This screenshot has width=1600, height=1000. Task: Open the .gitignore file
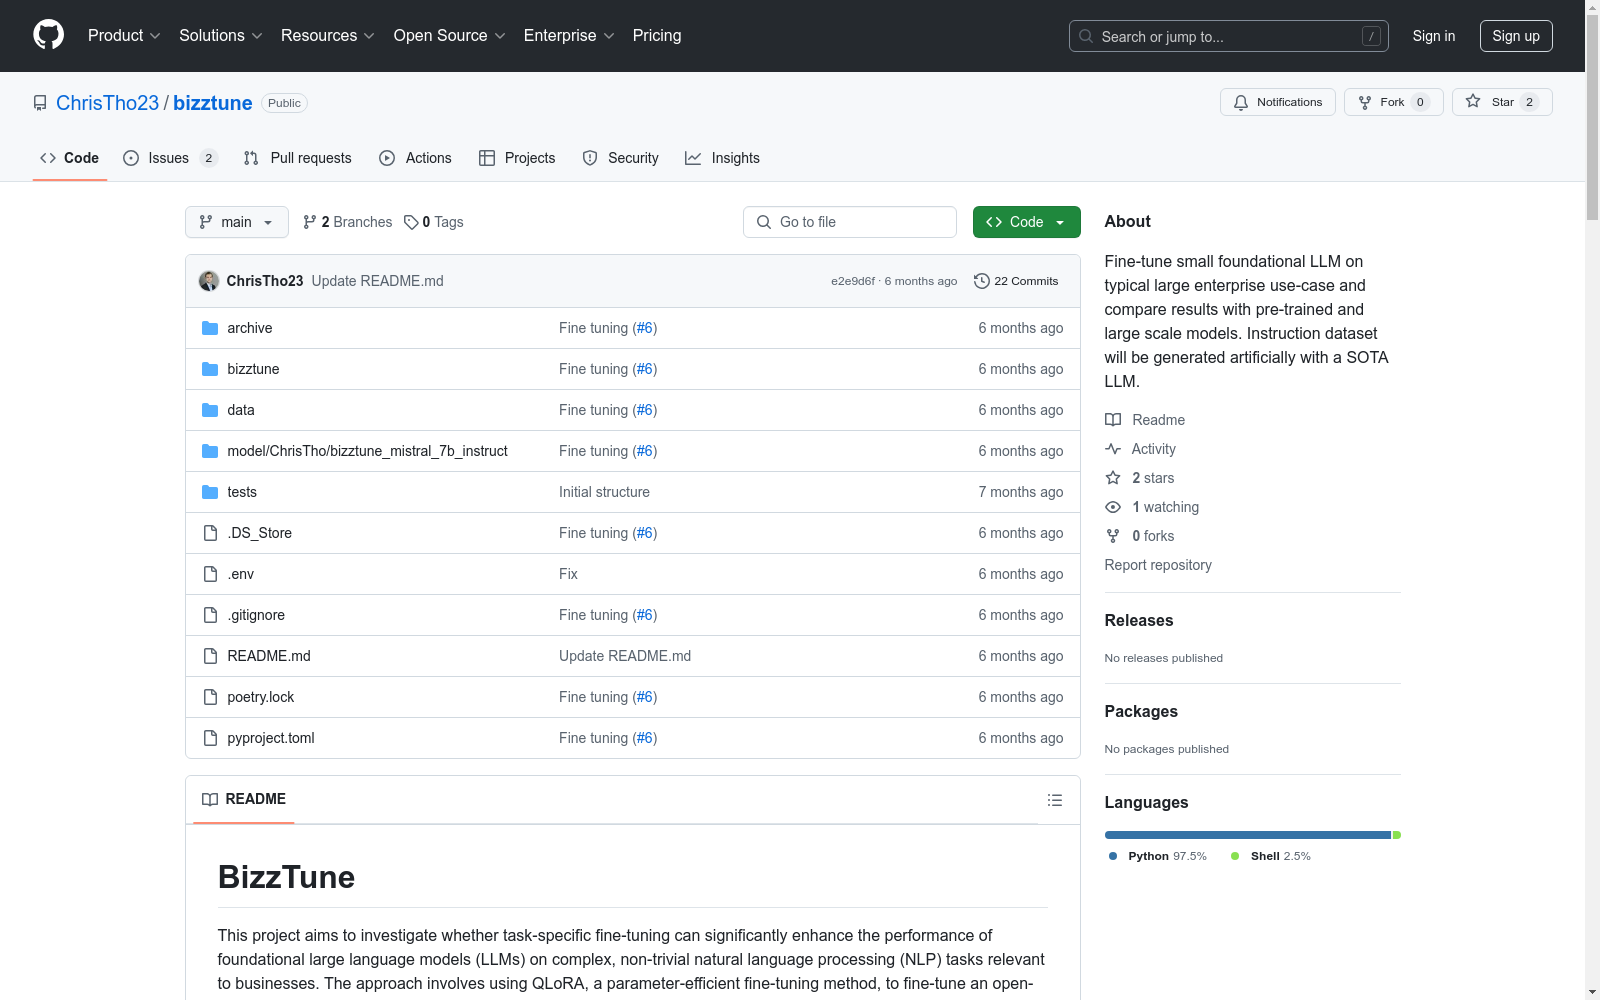pyautogui.click(x=256, y=615)
